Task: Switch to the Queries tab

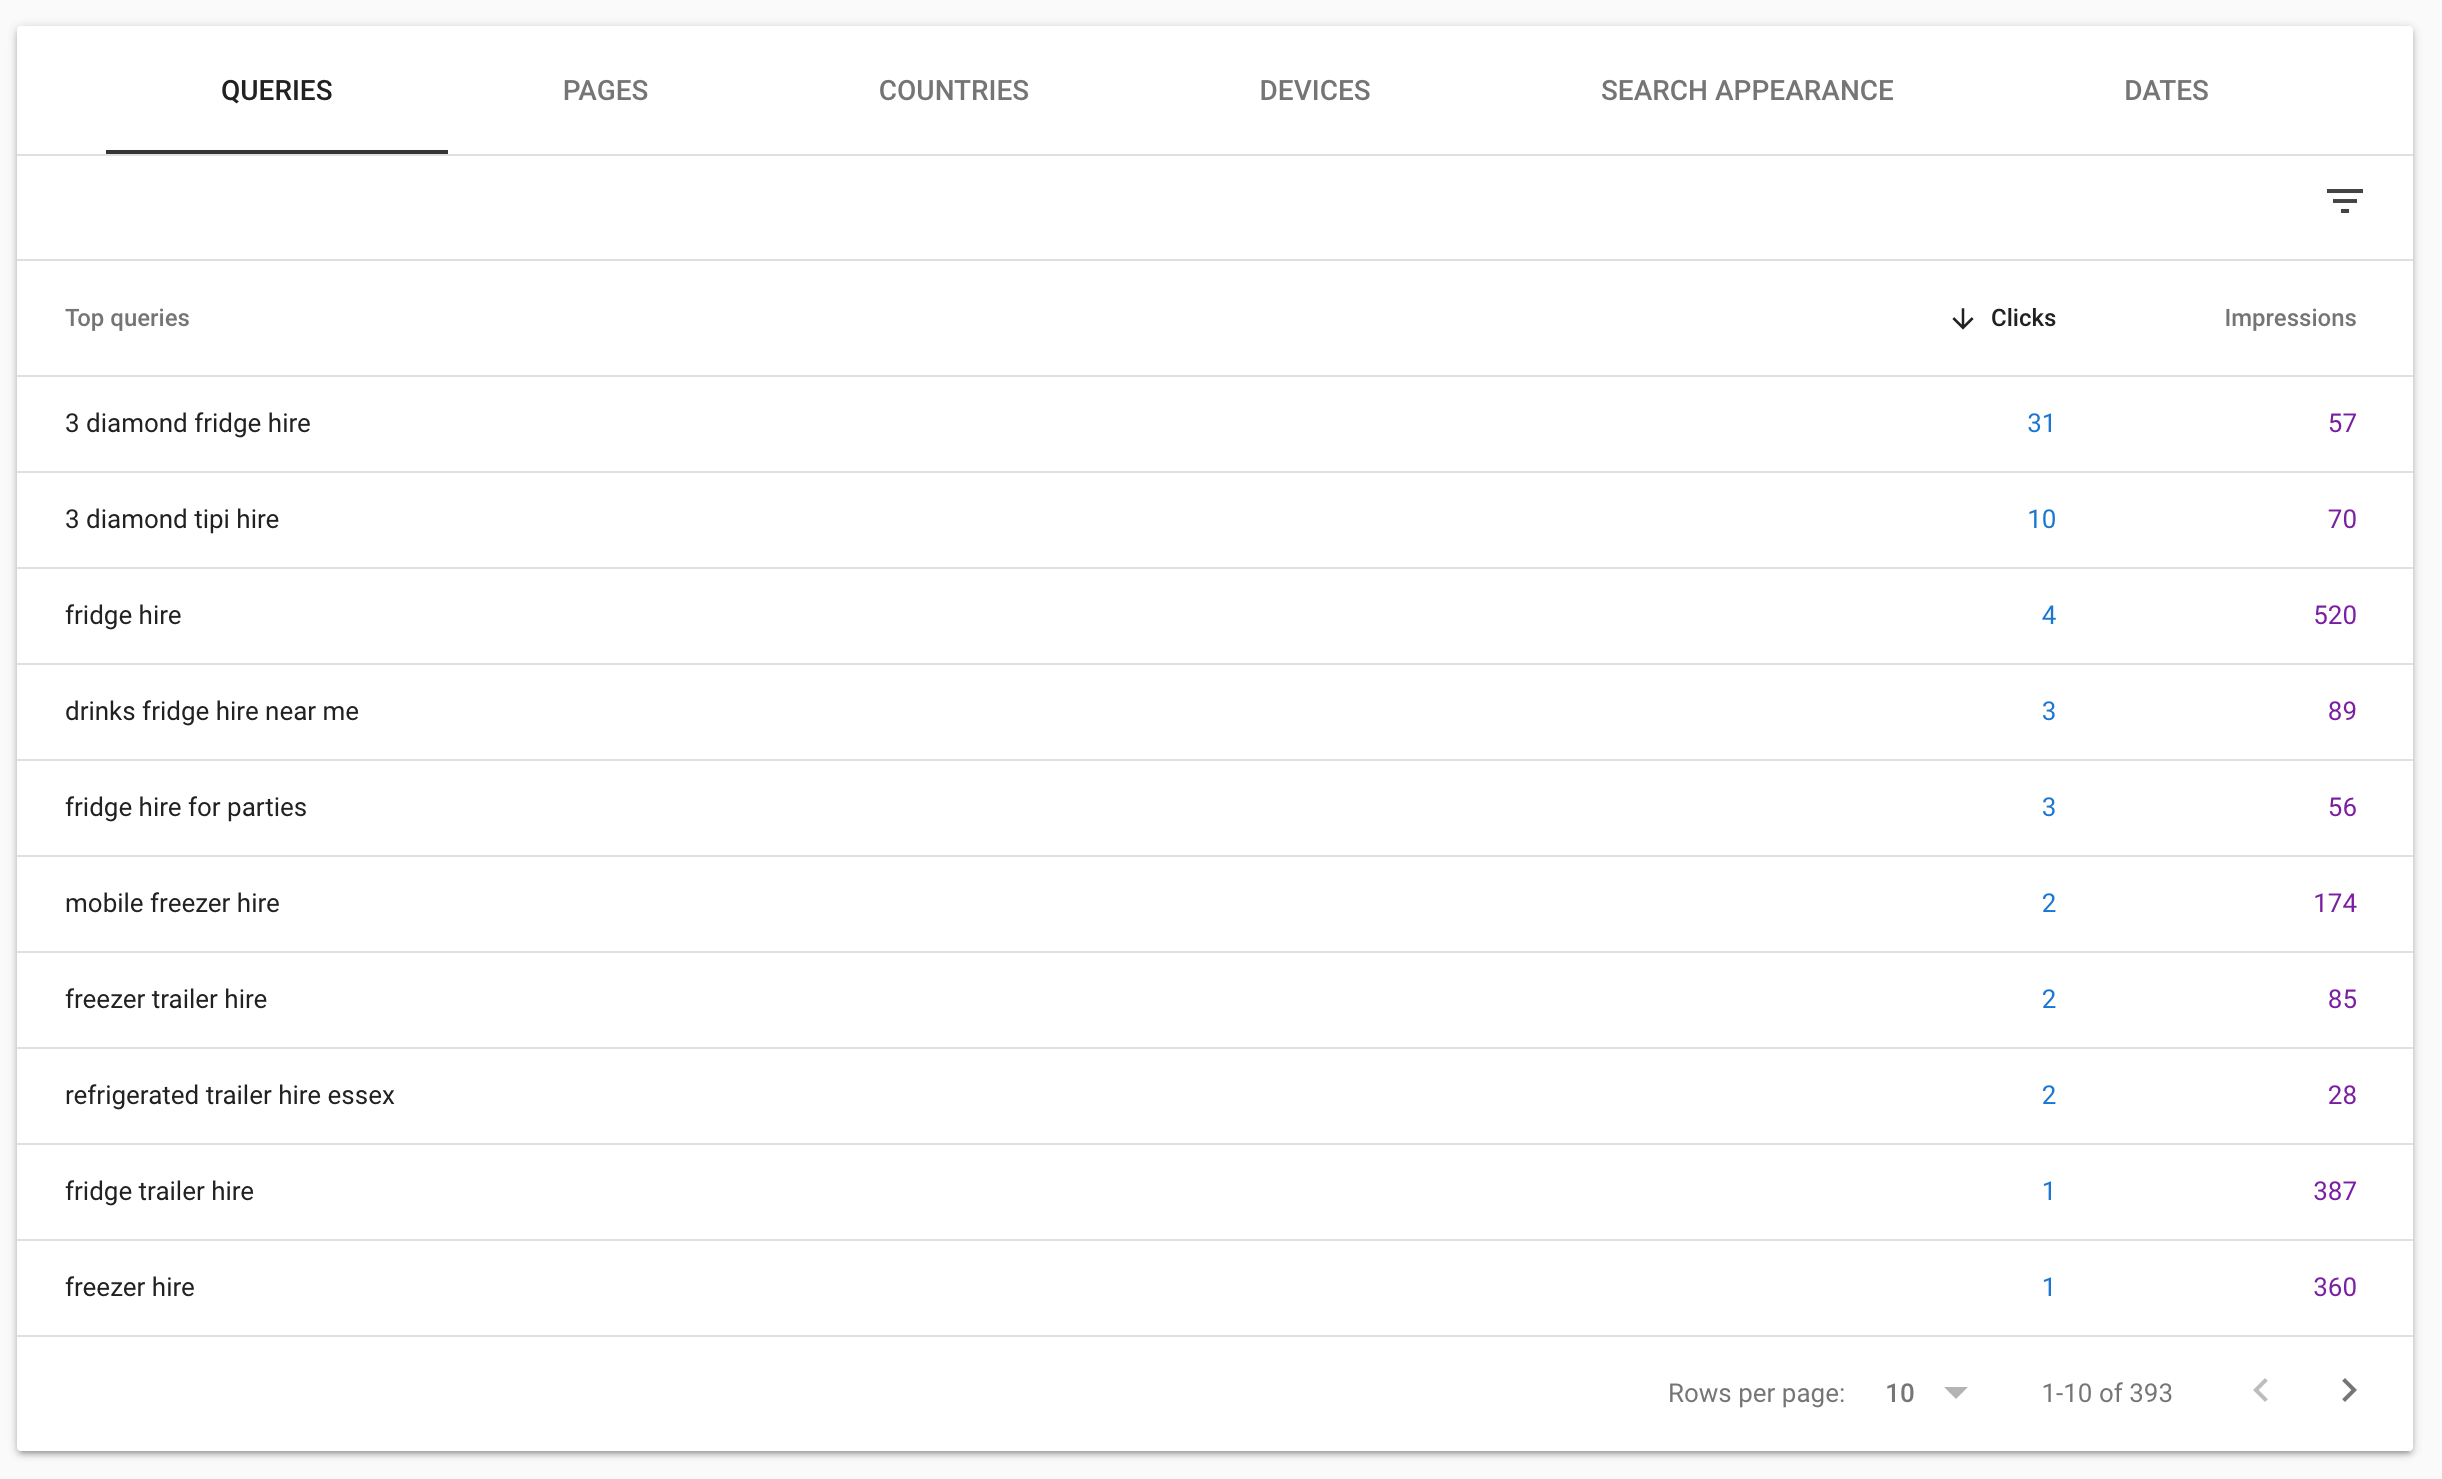Action: coord(277,91)
